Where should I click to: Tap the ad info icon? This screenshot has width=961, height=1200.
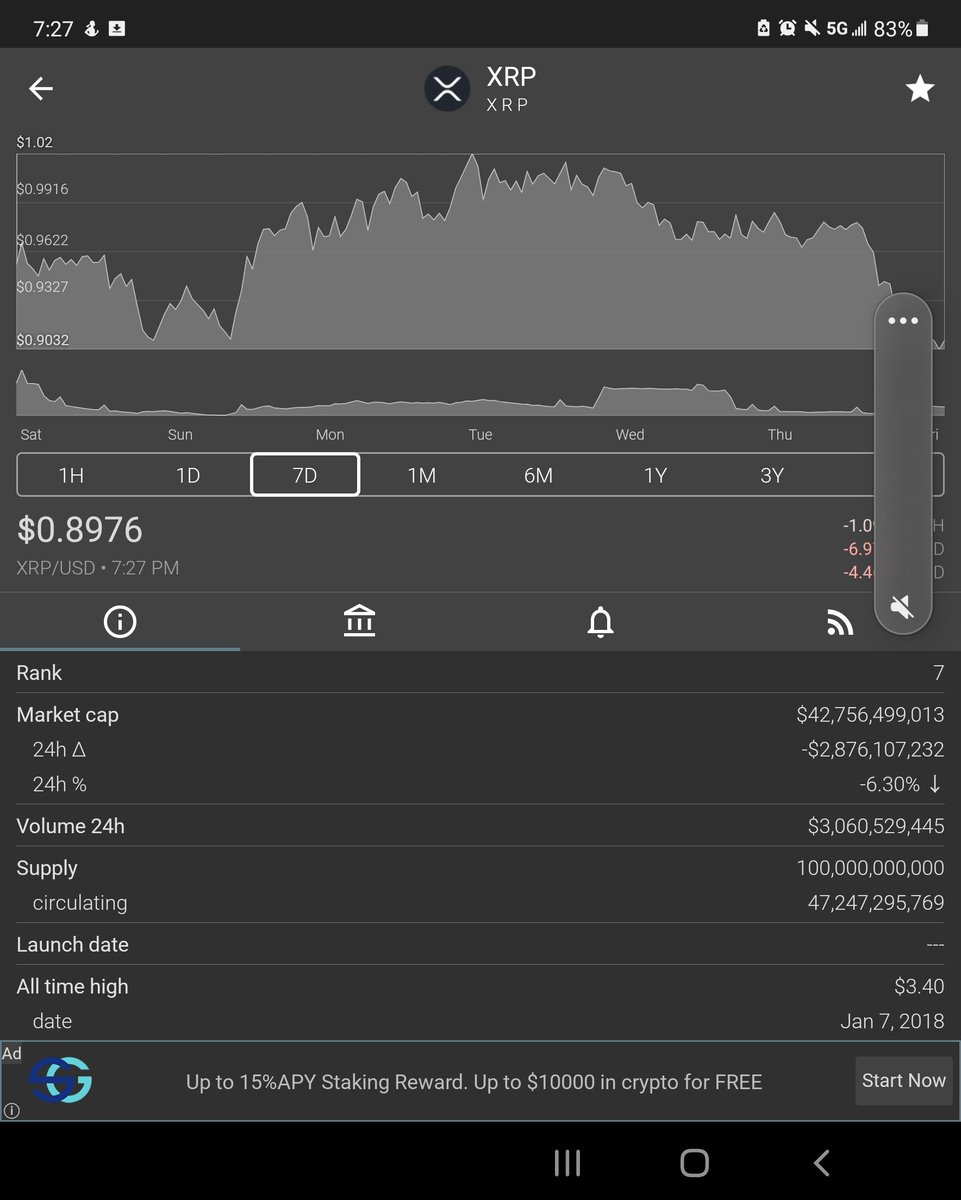click(12, 1110)
